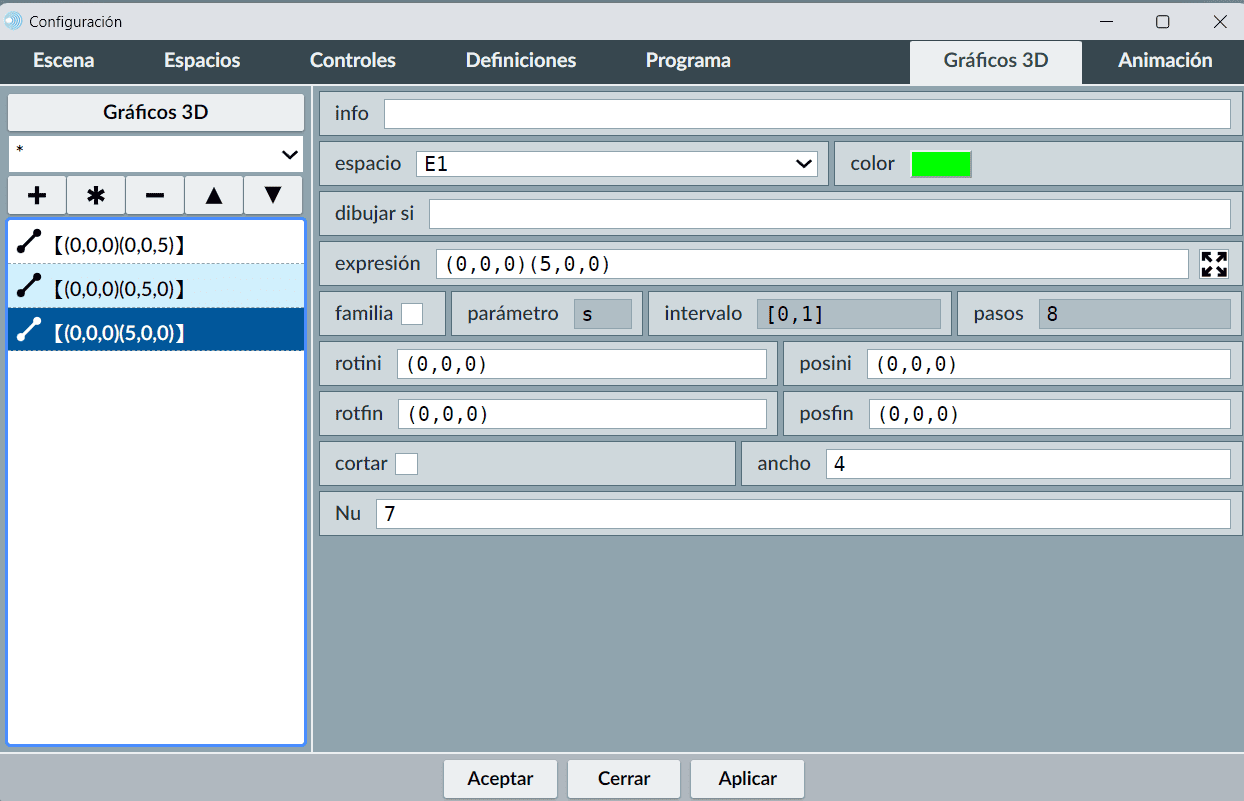Click the ancho input field

click(1027, 464)
